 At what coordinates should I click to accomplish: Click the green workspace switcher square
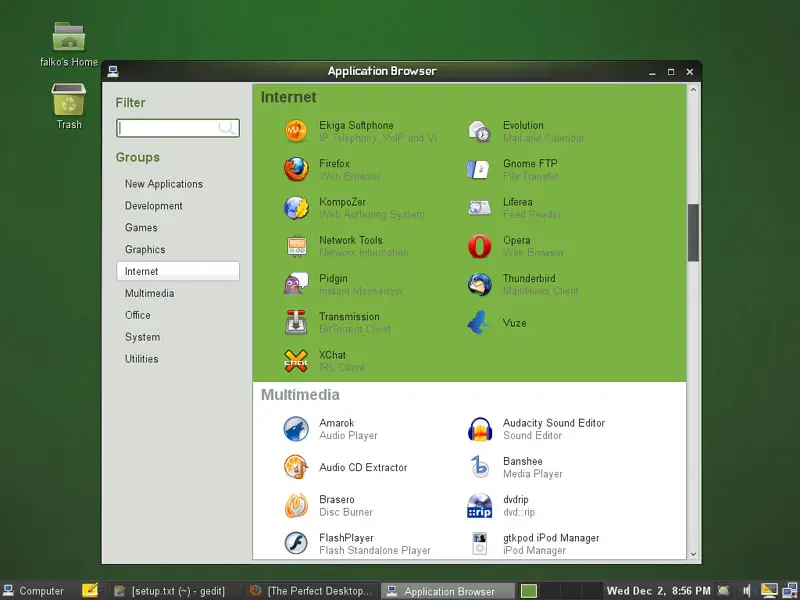point(529,591)
